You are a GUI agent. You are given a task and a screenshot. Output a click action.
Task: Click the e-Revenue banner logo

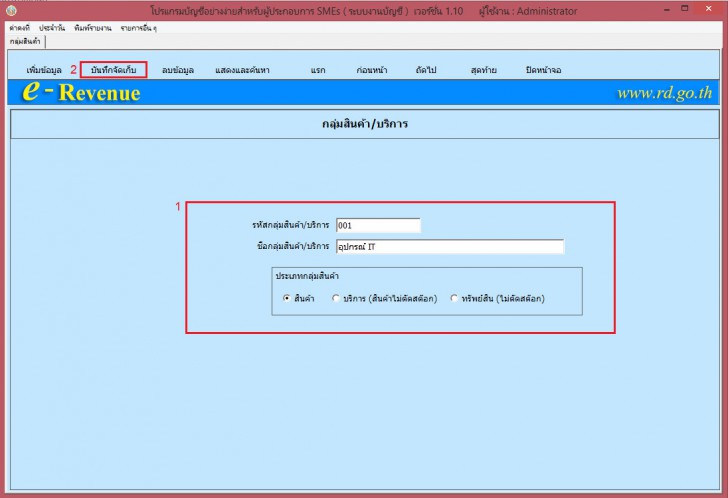82,91
